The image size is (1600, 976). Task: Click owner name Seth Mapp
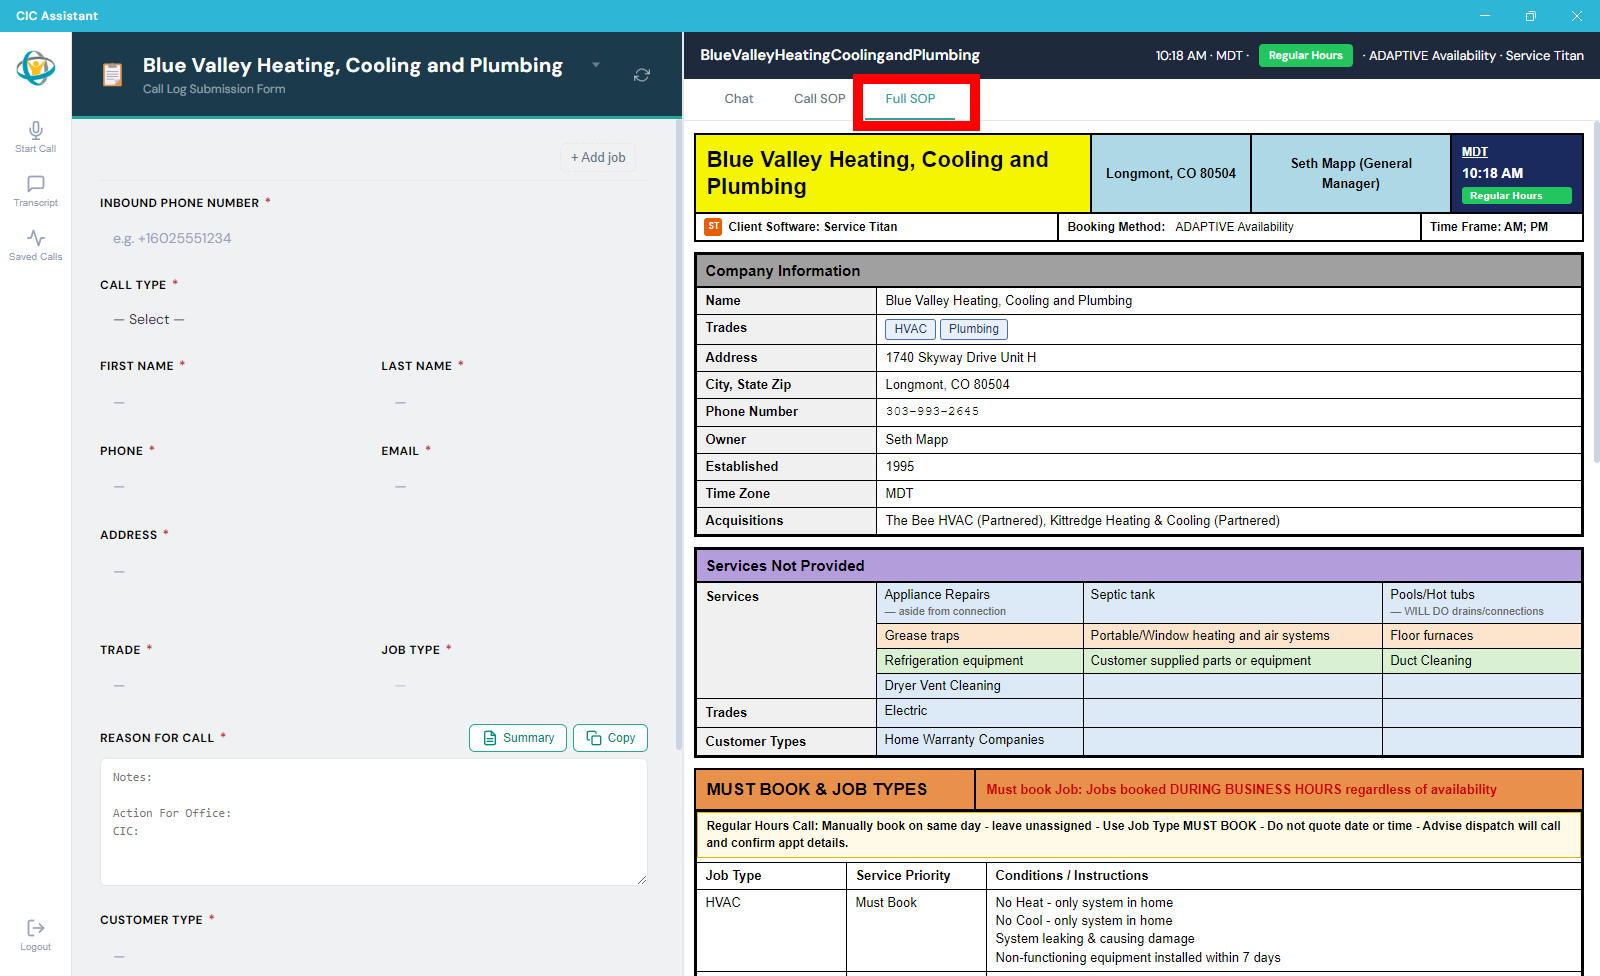click(917, 440)
